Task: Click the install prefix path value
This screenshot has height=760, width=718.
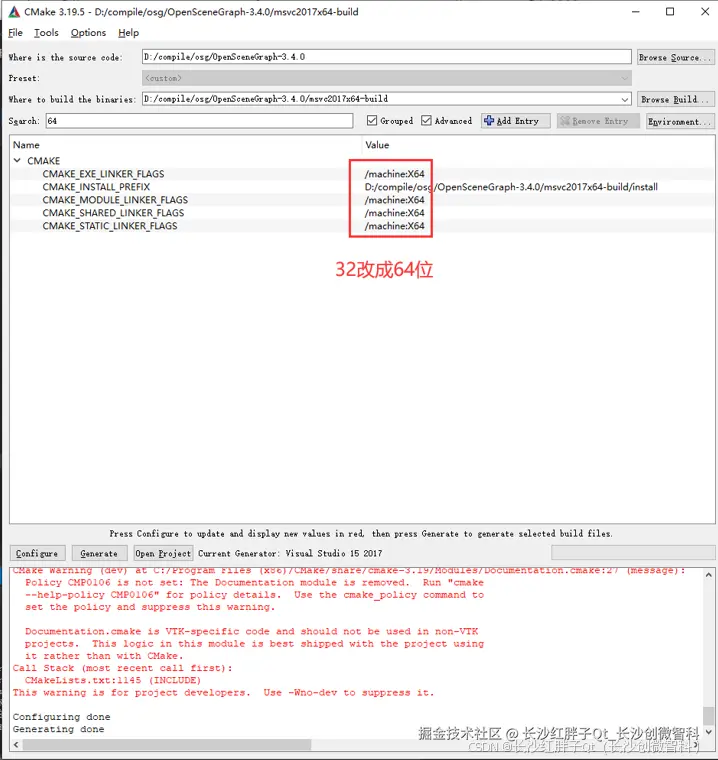Action: click(x=511, y=187)
